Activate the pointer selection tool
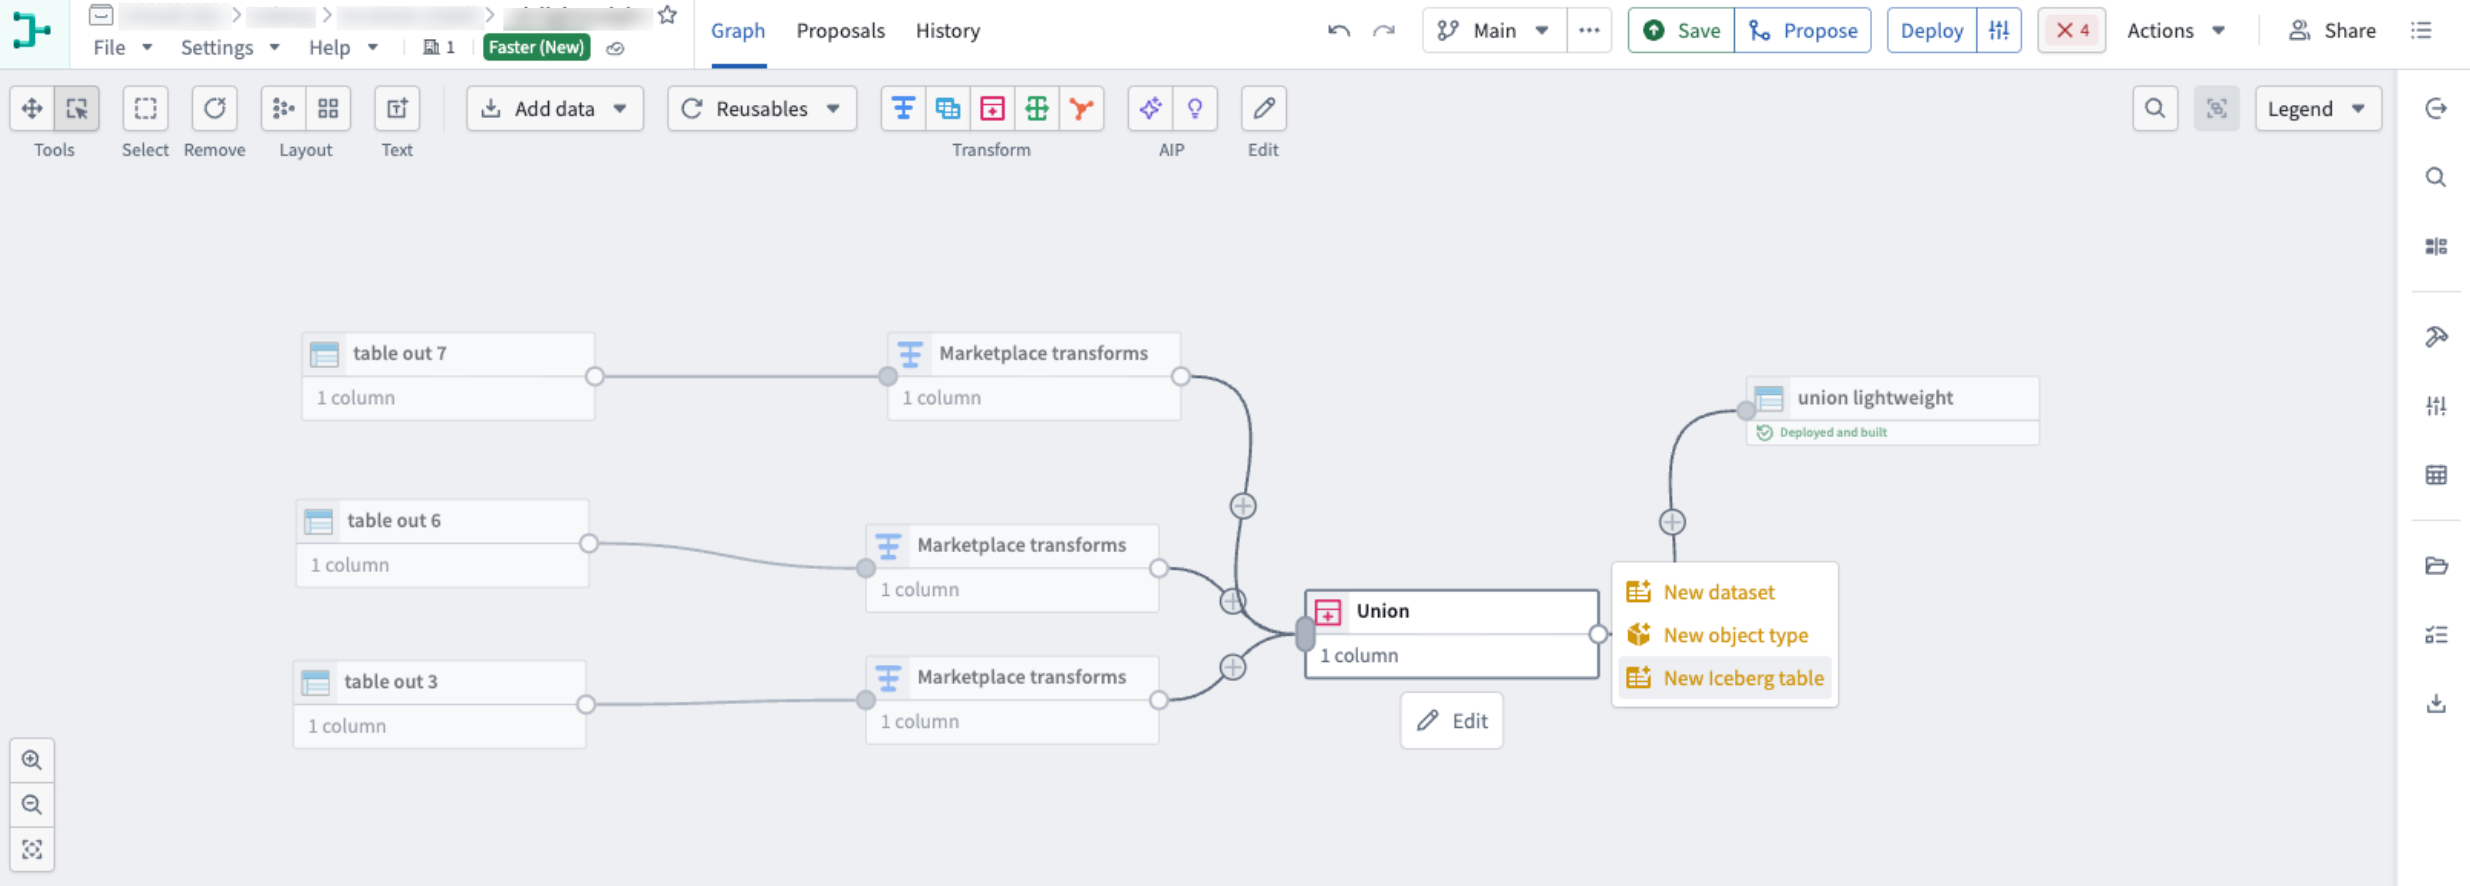Viewport: 2470px width, 886px height. (x=77, y=108)
